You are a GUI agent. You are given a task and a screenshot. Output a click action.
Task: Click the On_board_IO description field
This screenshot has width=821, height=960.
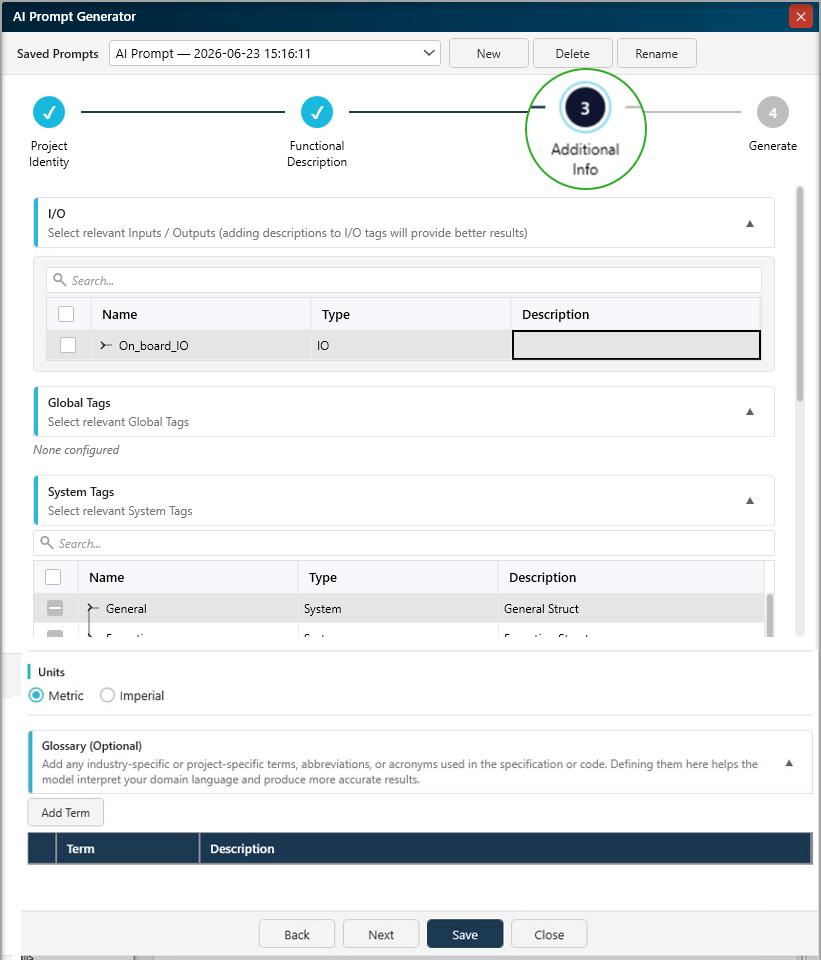(x=636, y=345)
